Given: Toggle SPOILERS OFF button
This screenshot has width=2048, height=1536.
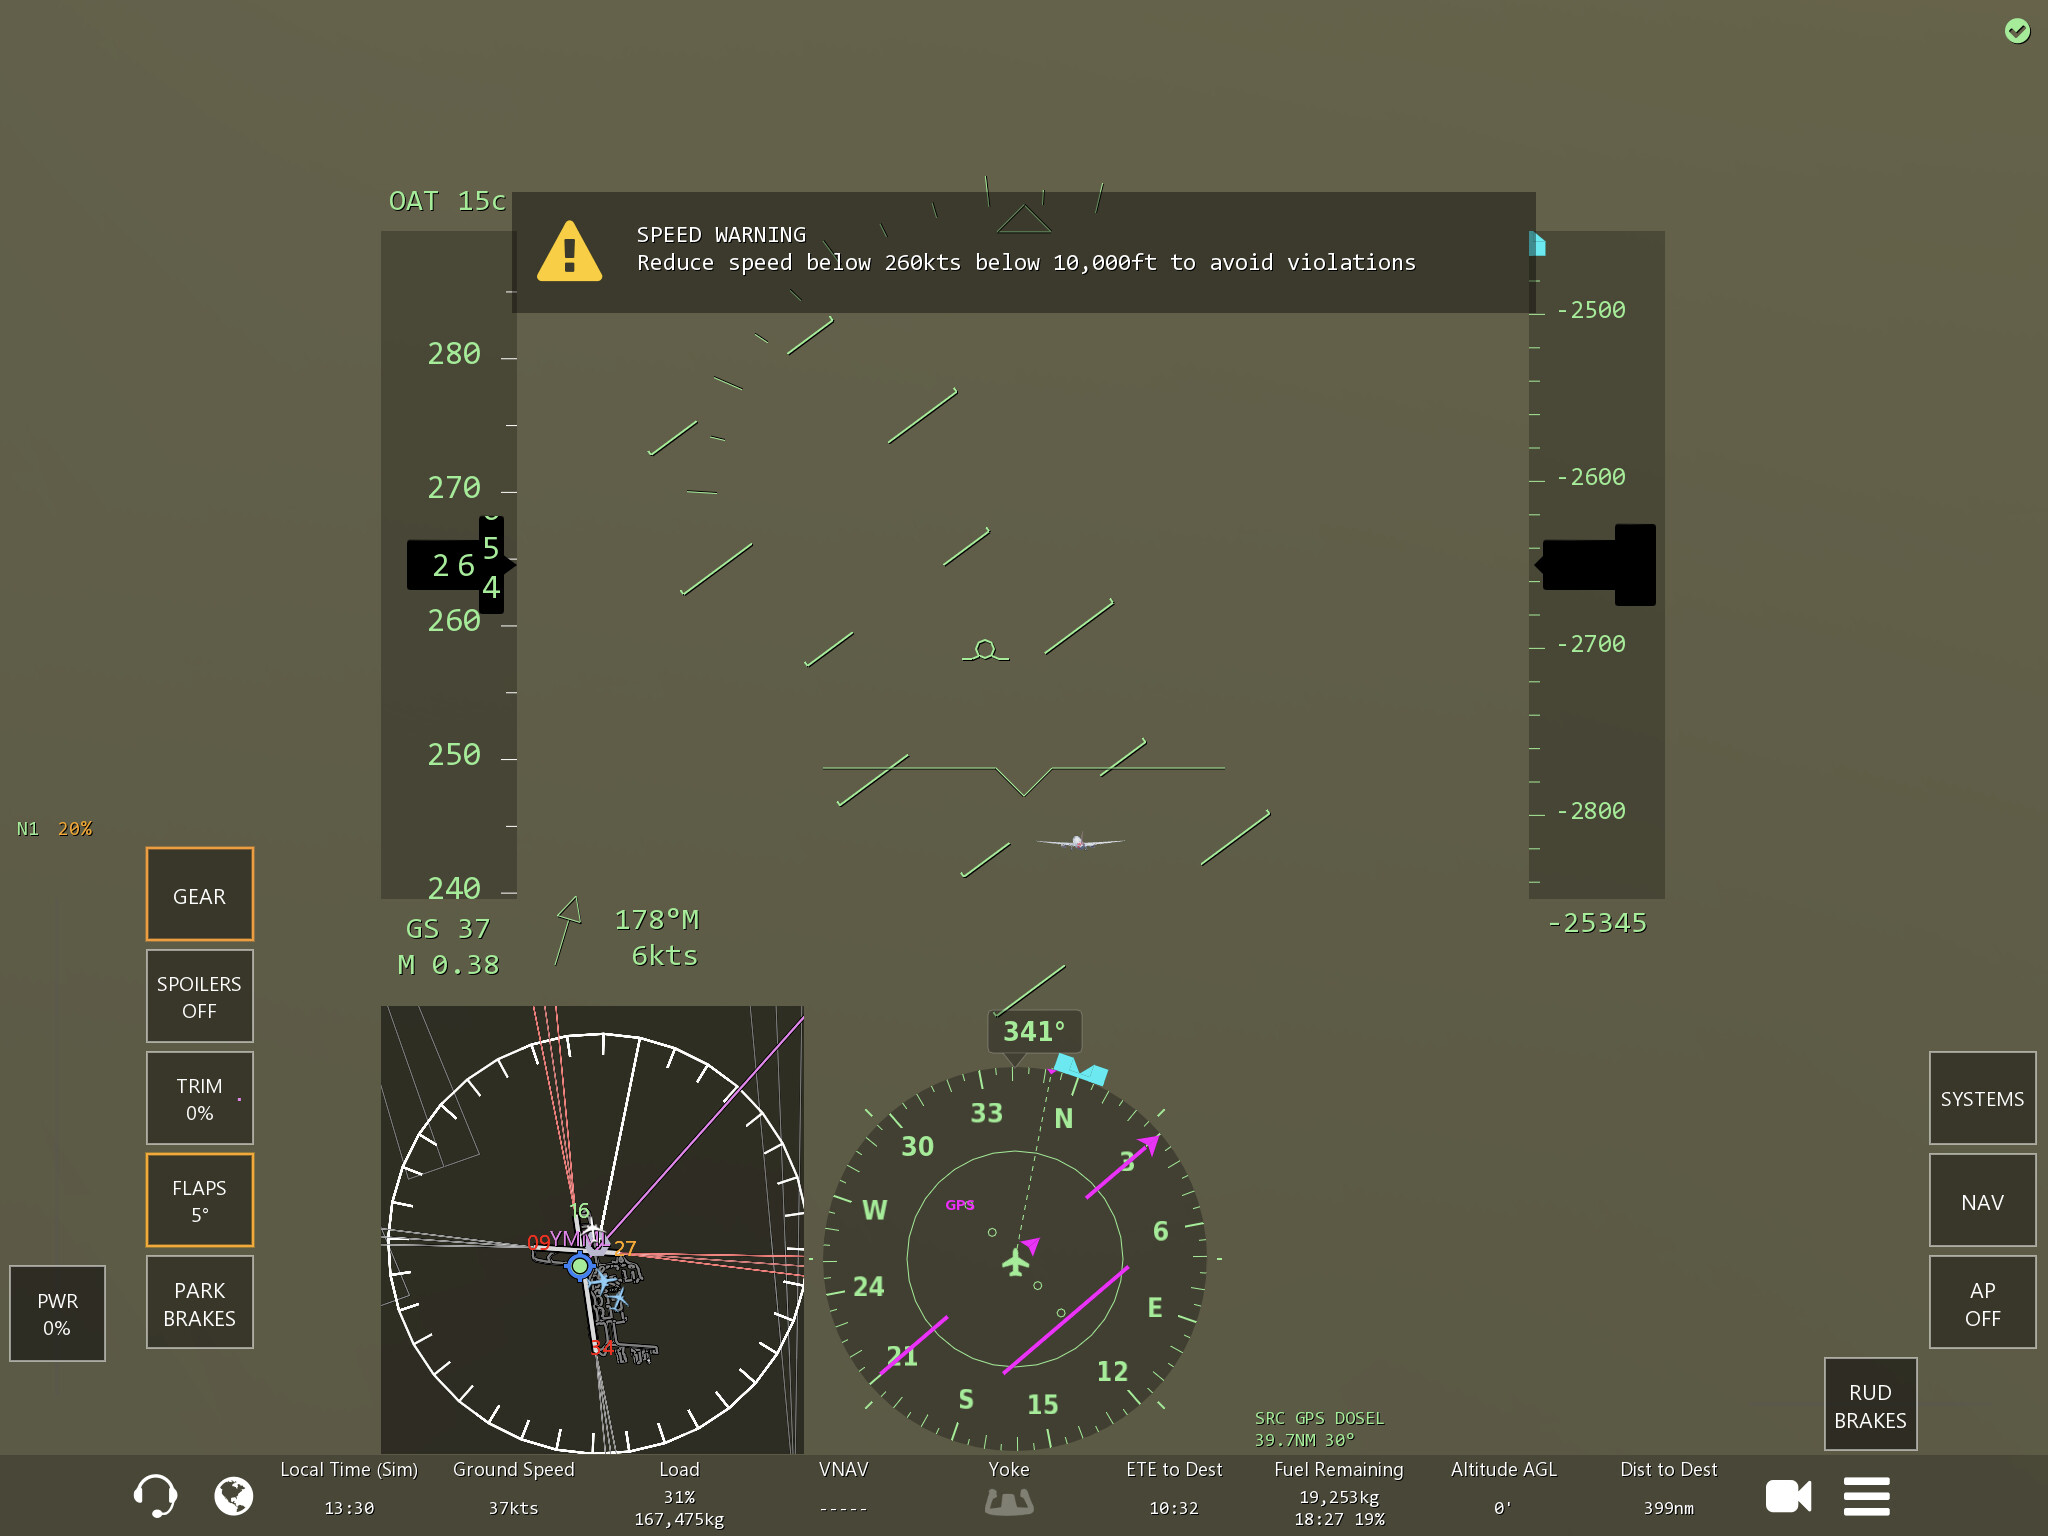Looking at the screenshot, I should click(200, 997).
